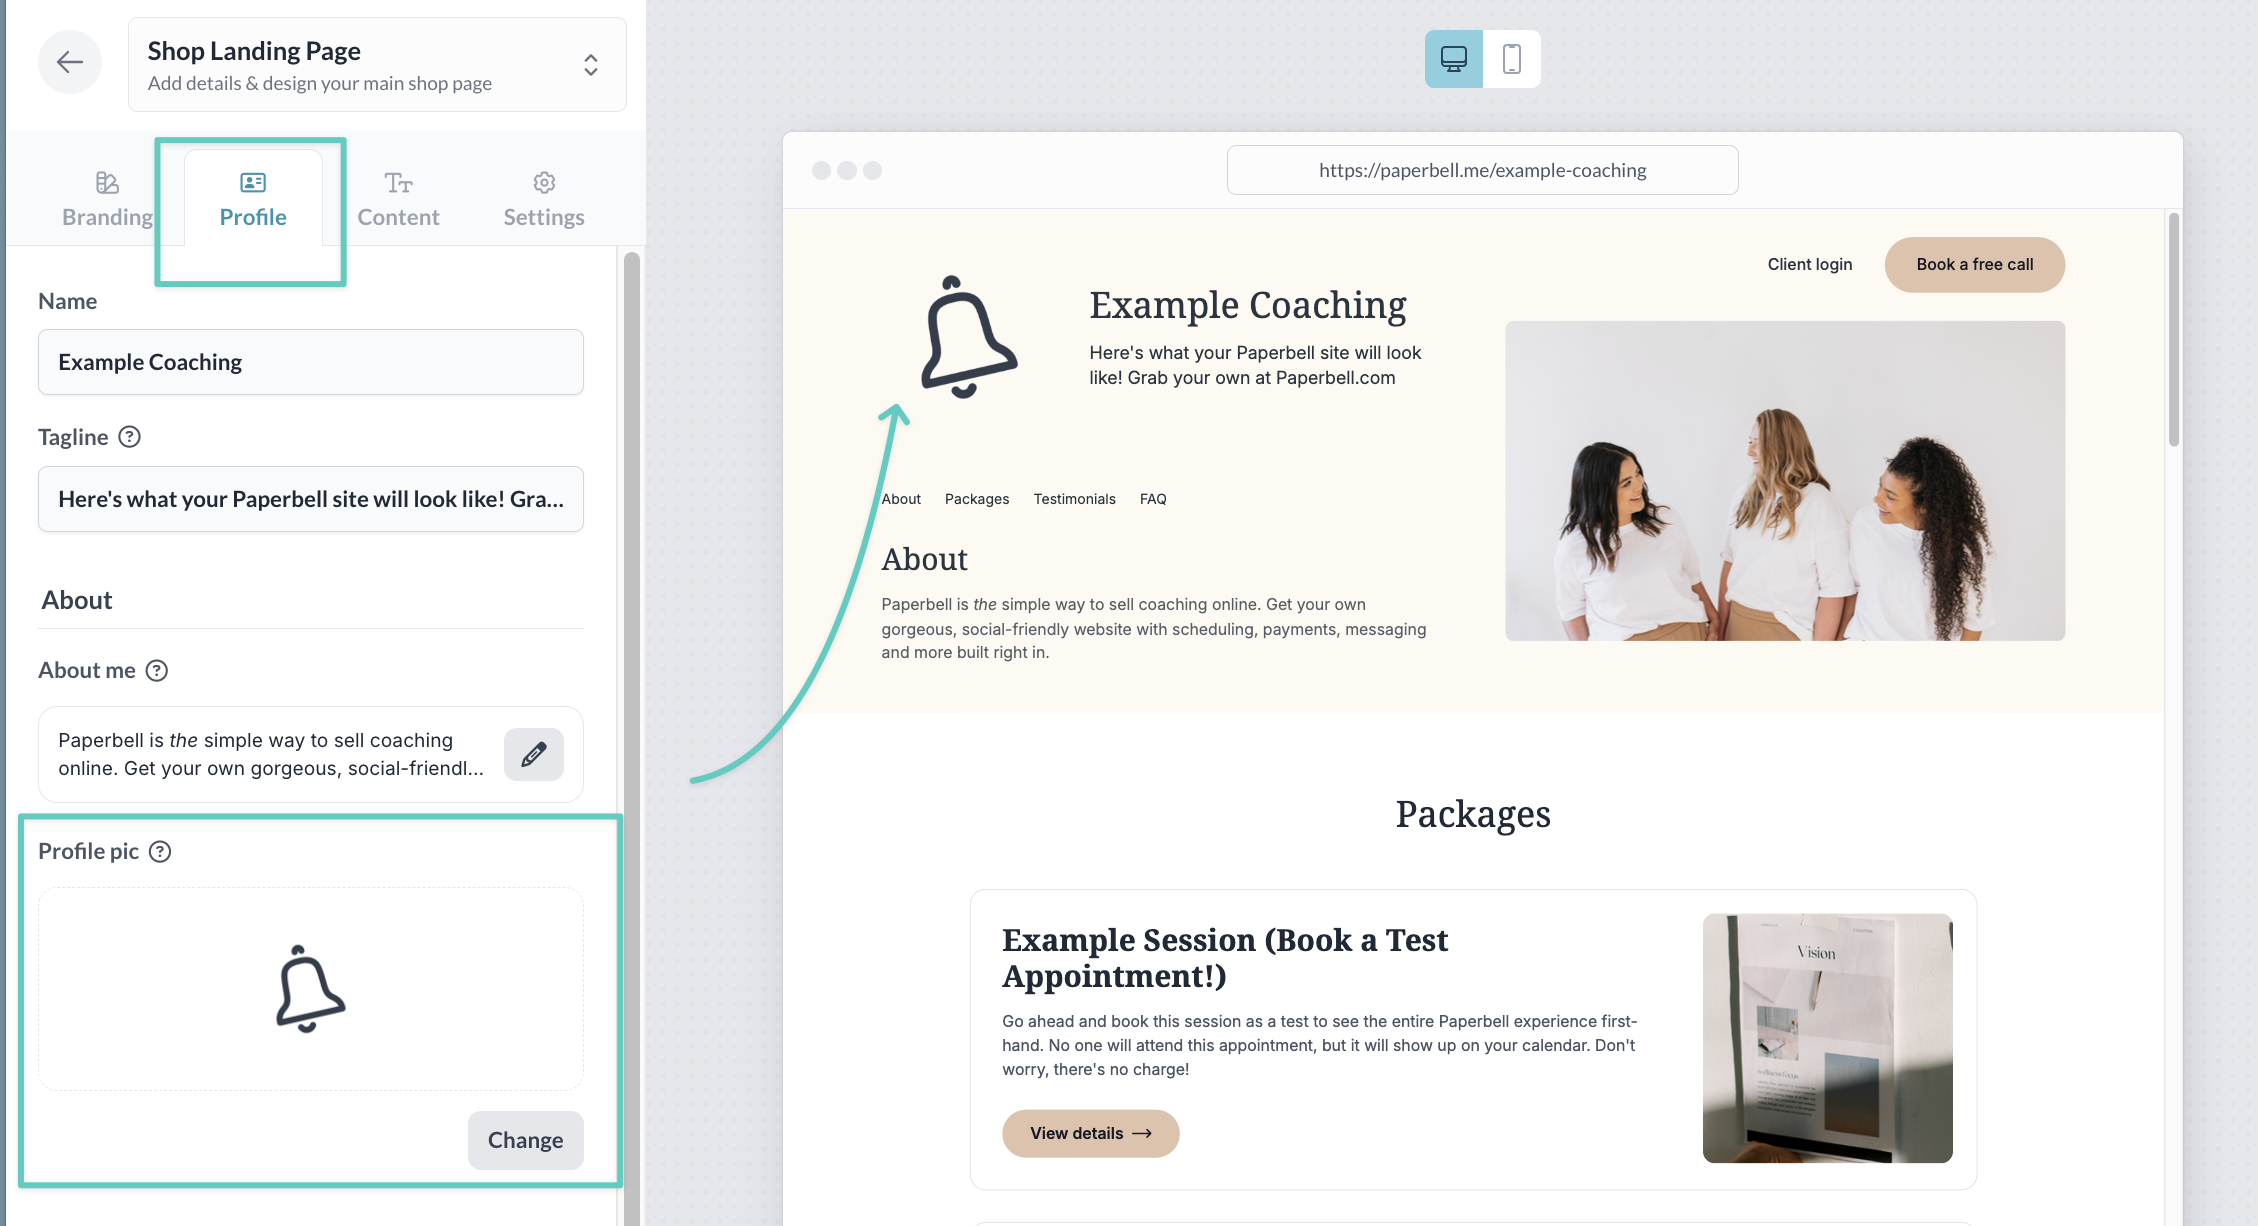Image resolution: width=2258 pixels, height=1226 pixels.
Task: Click the View details button for Example Session
Action: tap(1090, 1133)
